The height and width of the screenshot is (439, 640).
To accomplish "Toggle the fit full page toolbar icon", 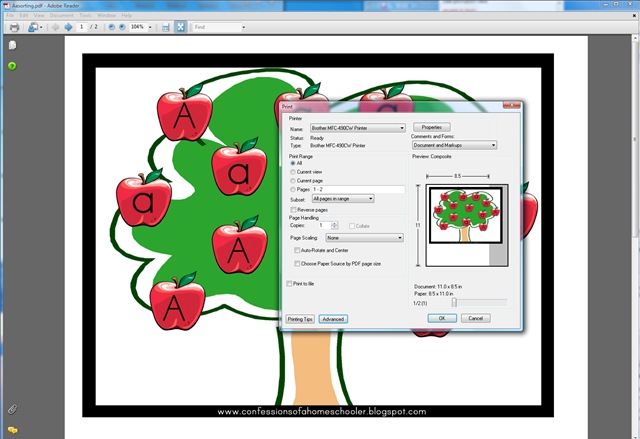I will (x=180, y=27).
